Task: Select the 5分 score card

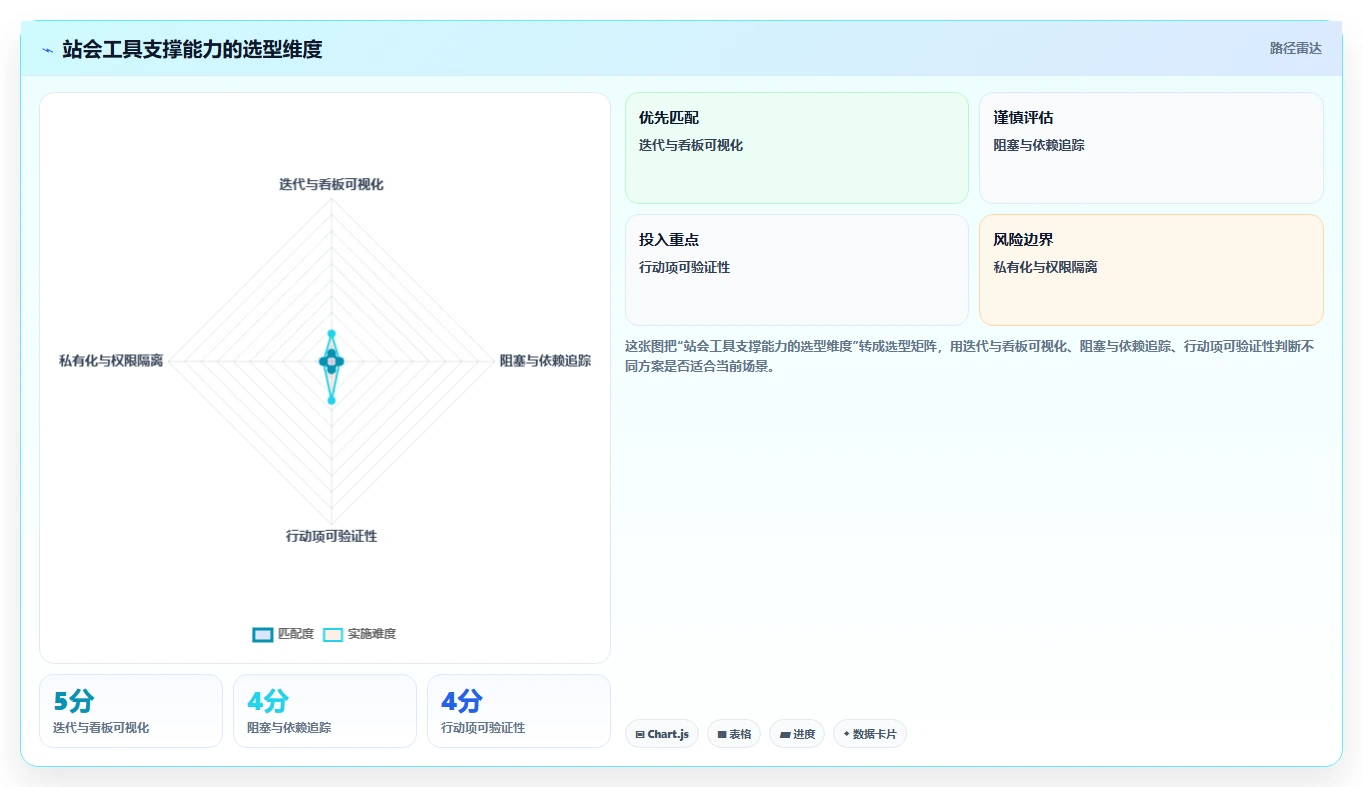Action: pos(131,711)
